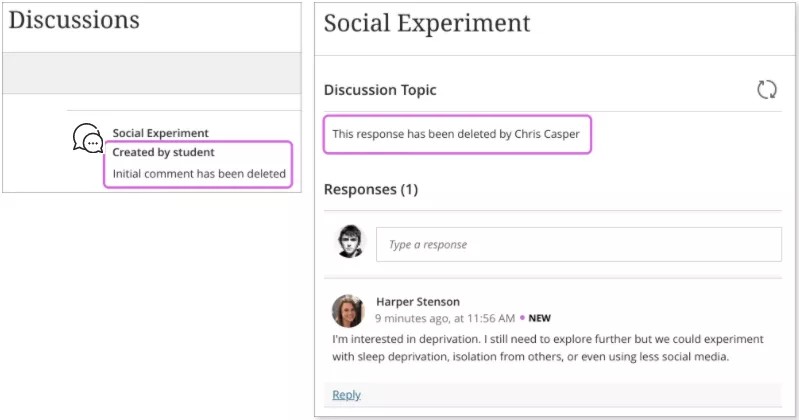799x420 pixels.
Task: Click the Discussion Topic section label
Action: tap(380, 90)
